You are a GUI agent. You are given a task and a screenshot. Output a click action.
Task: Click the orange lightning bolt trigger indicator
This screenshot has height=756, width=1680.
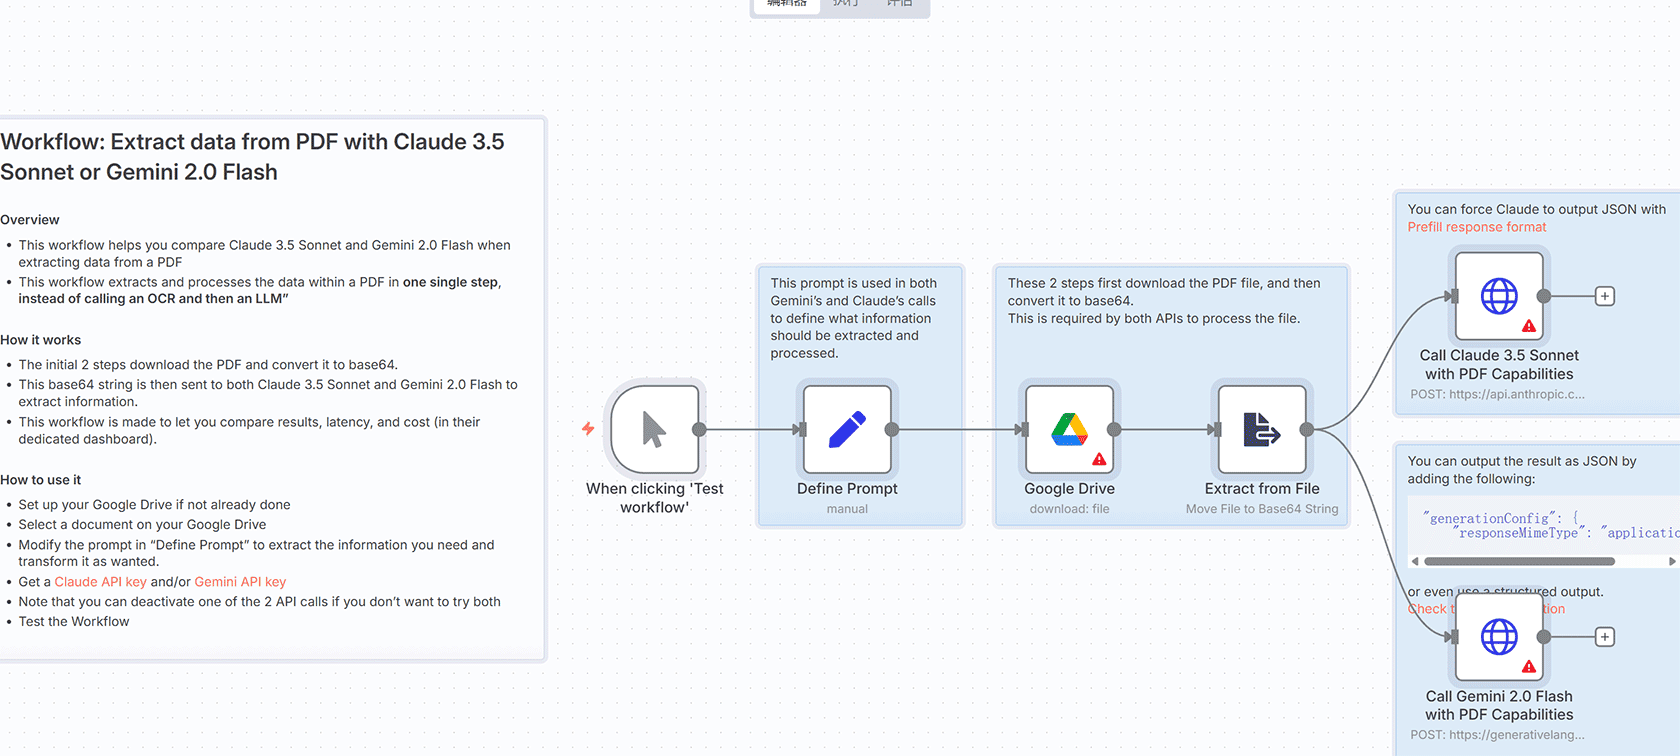tap(588, 429)
